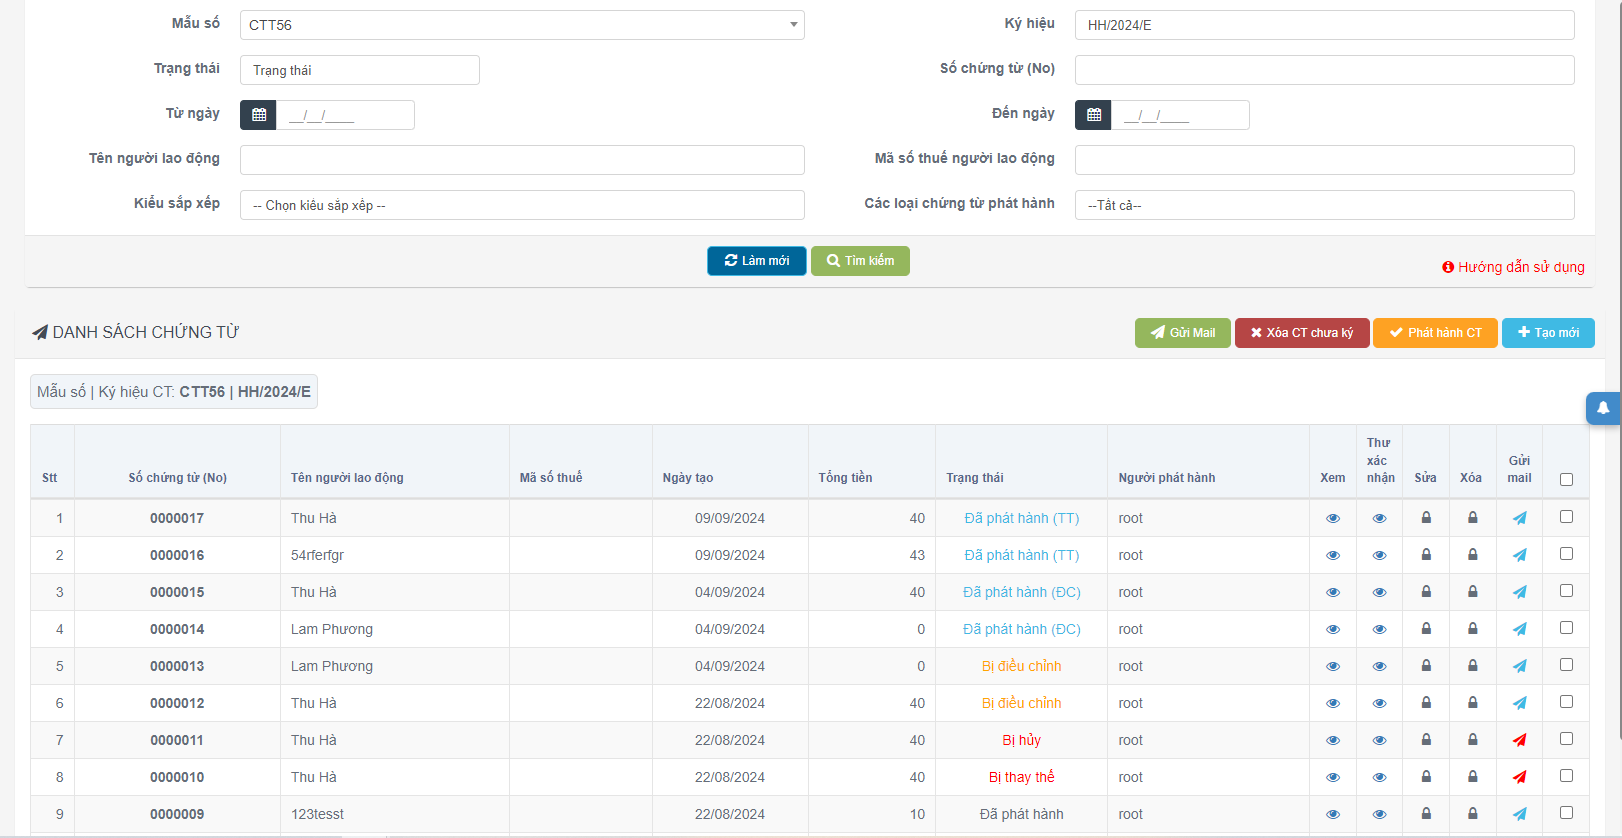This screenshot has width=1622, height=838.
Task: Open the Hướng dẫn sử dụng link
Action: 1513,267
